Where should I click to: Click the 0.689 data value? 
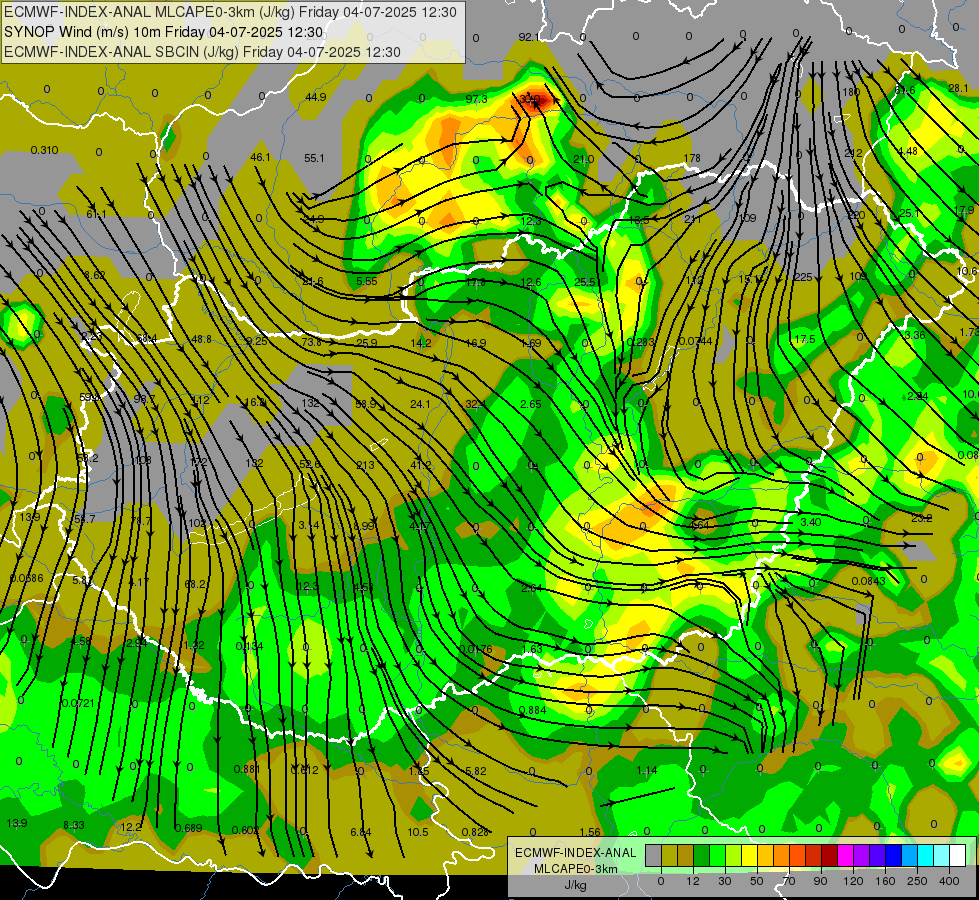[188, 828]
